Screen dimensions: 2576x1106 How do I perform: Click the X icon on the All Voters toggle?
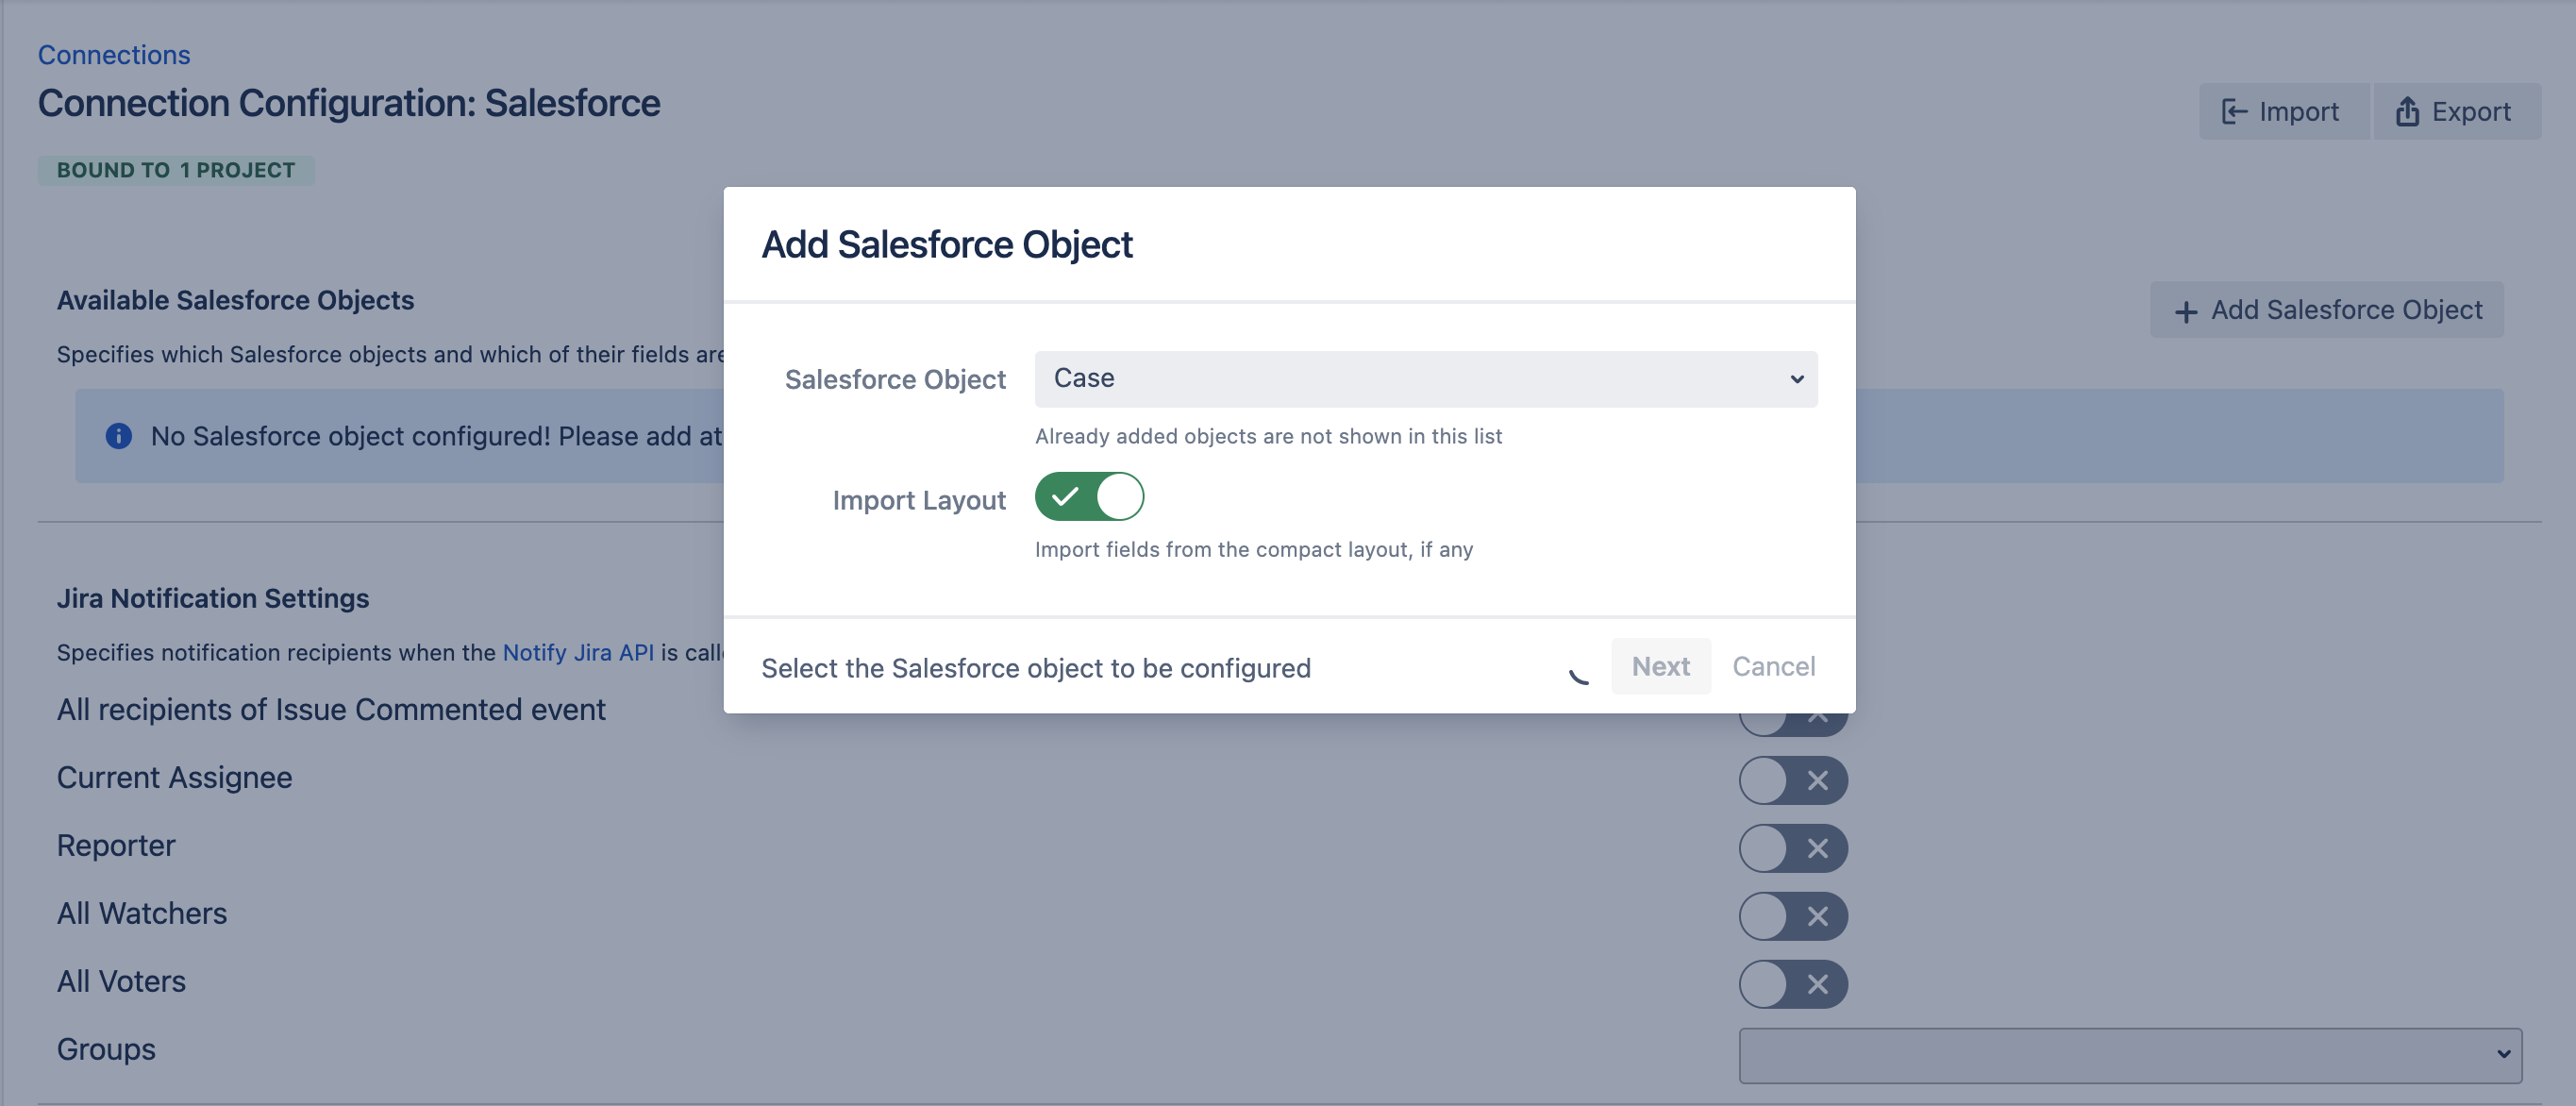click(x=1817, y=984)
